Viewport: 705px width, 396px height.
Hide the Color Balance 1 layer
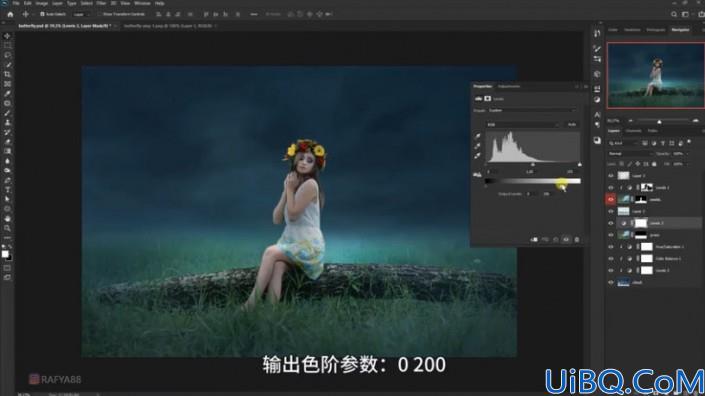coord(611,258)
